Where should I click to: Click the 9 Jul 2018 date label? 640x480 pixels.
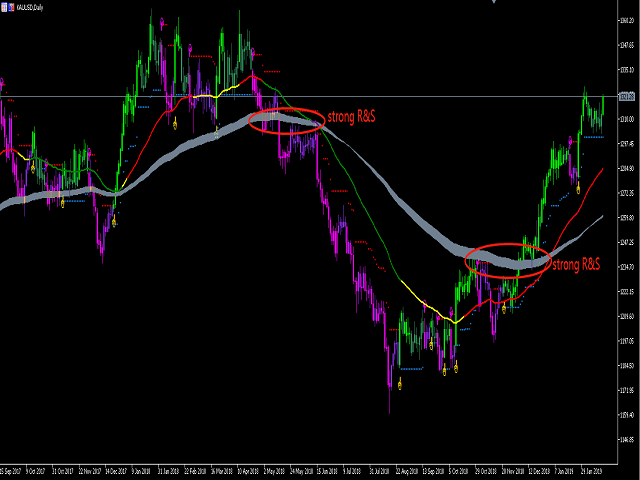coord(352,471)
